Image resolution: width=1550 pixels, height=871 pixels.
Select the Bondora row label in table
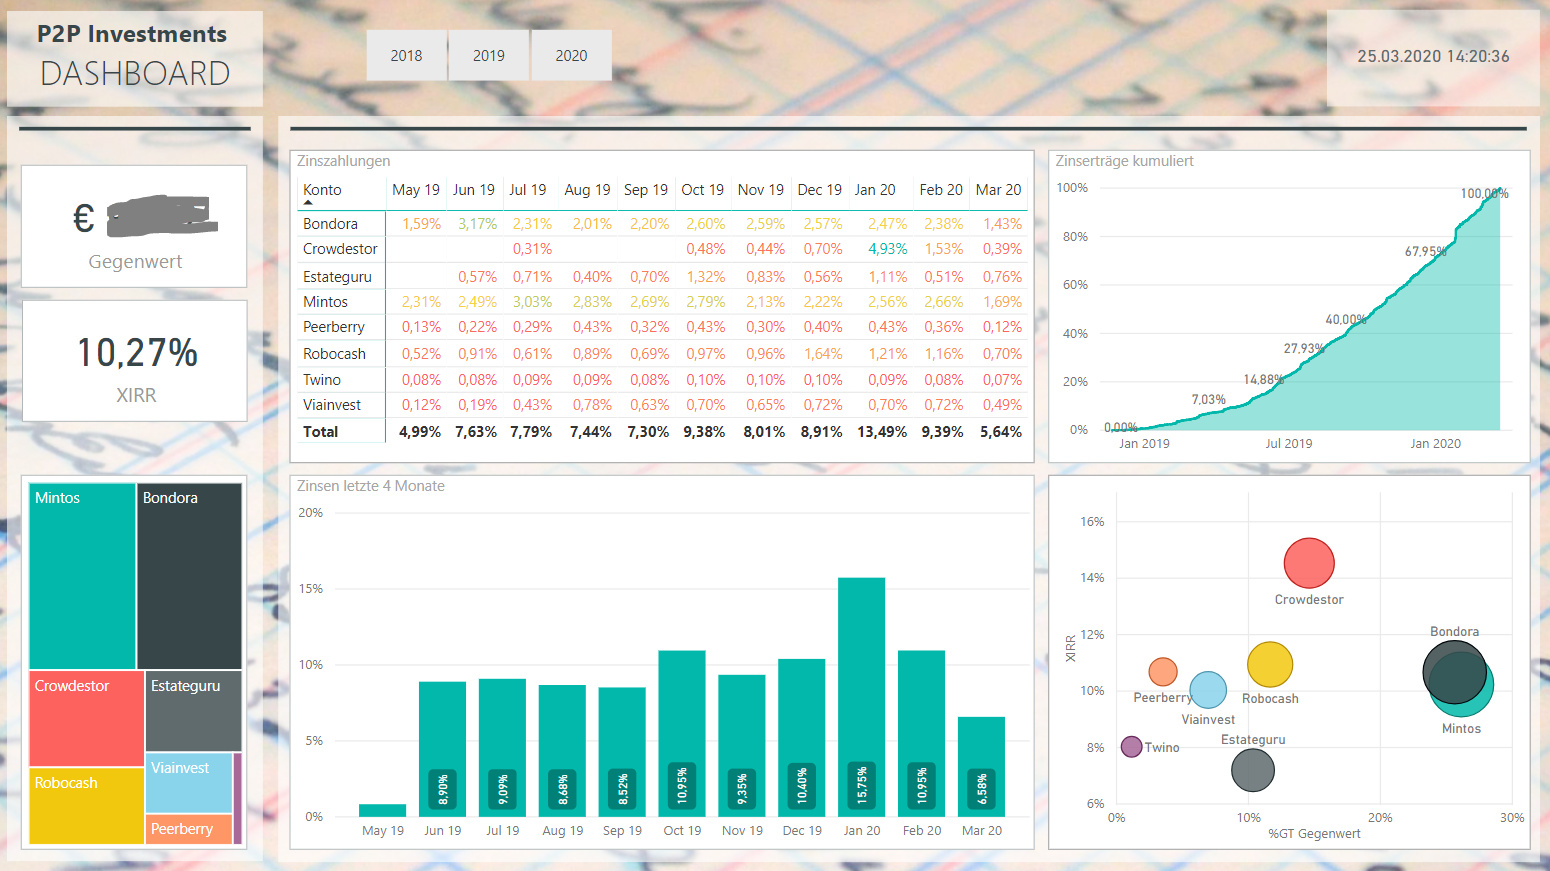click(330, 224)
